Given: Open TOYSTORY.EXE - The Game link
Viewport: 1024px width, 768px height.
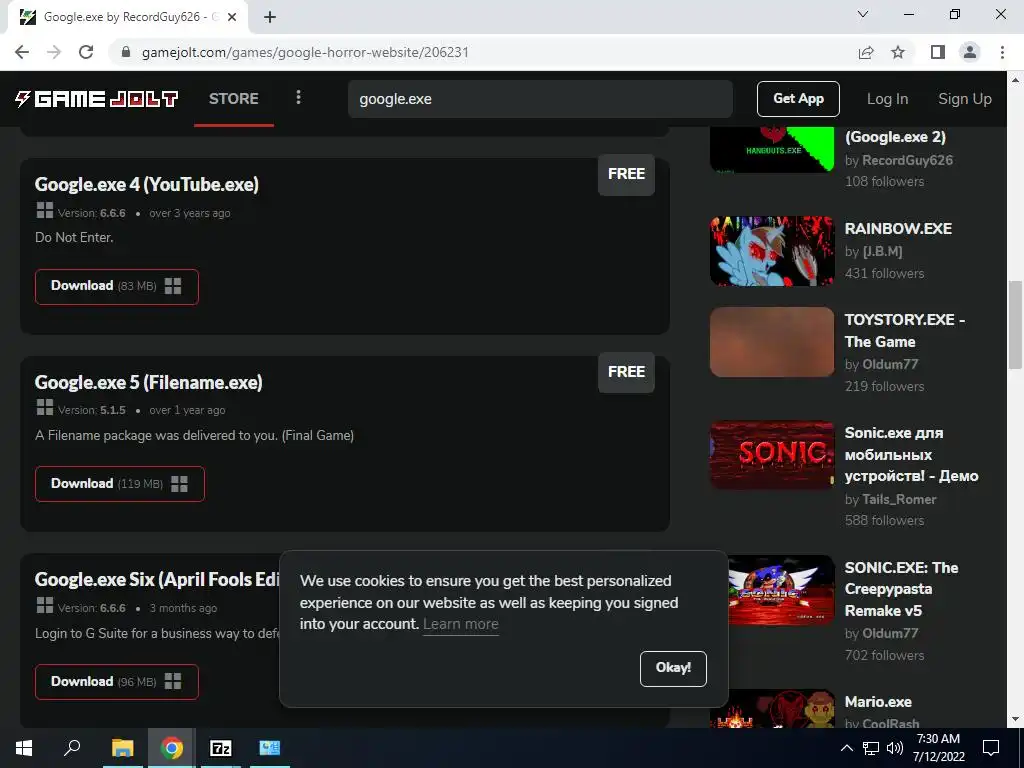Looking at the screenshot, I should (x=904, y=330).
